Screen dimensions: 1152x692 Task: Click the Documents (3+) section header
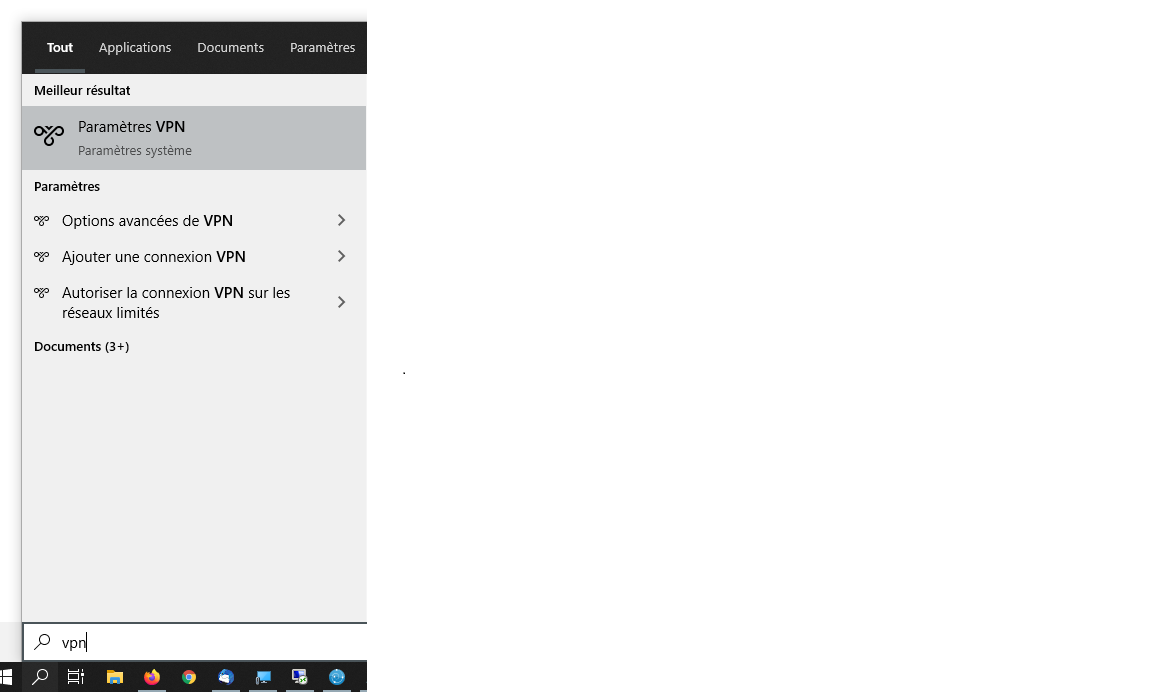(x=81, y=346)
